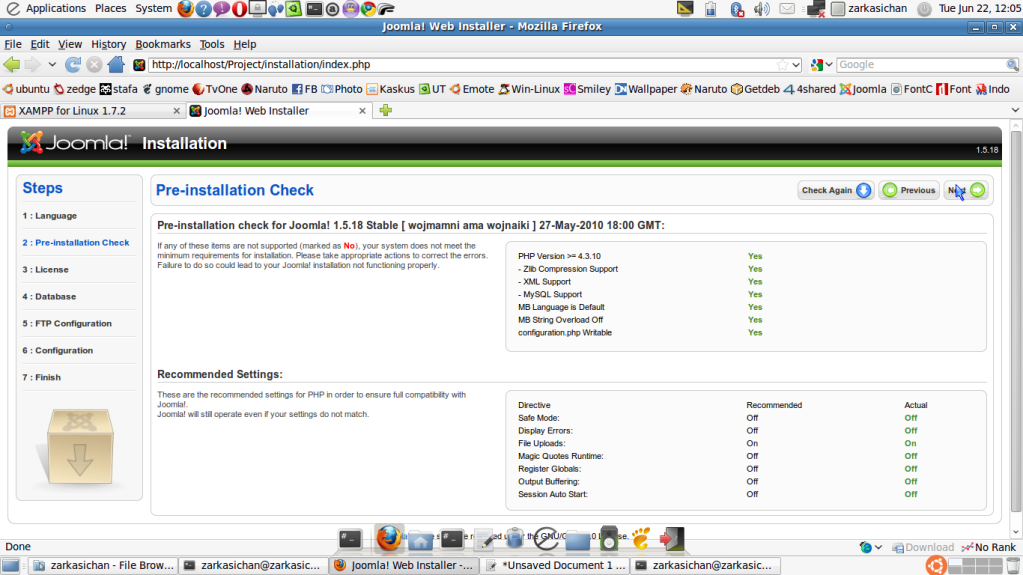
Task: Click the Bluetooth tray icon
Action: pyautogui.click(x=737, y=9)
